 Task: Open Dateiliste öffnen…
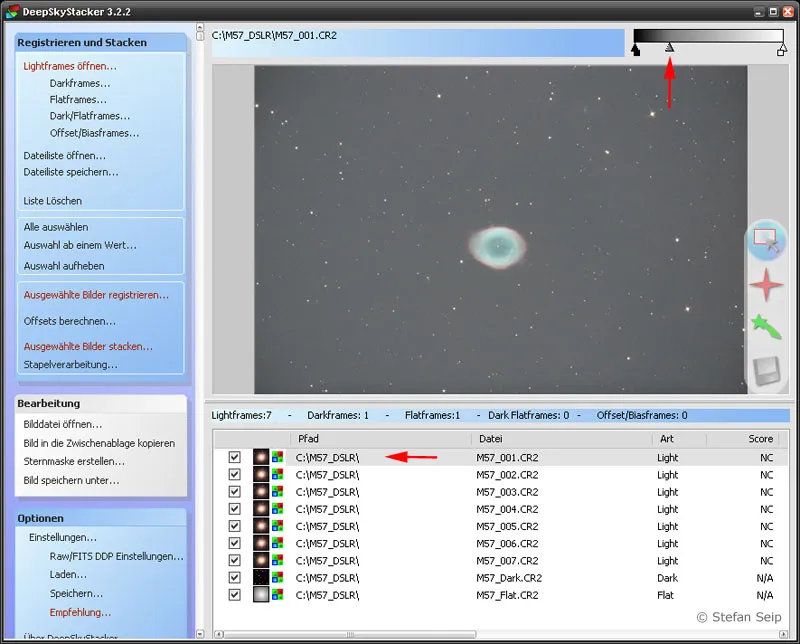tap(64, 156)
